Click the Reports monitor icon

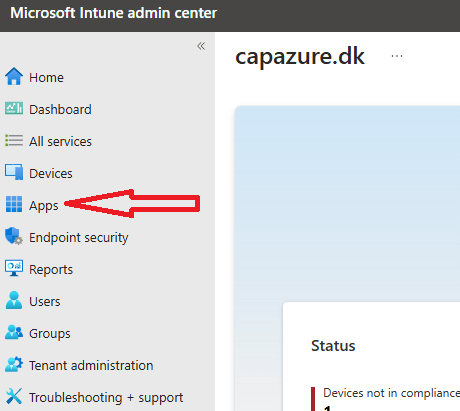pyautogui.click(x=14, y=268)
